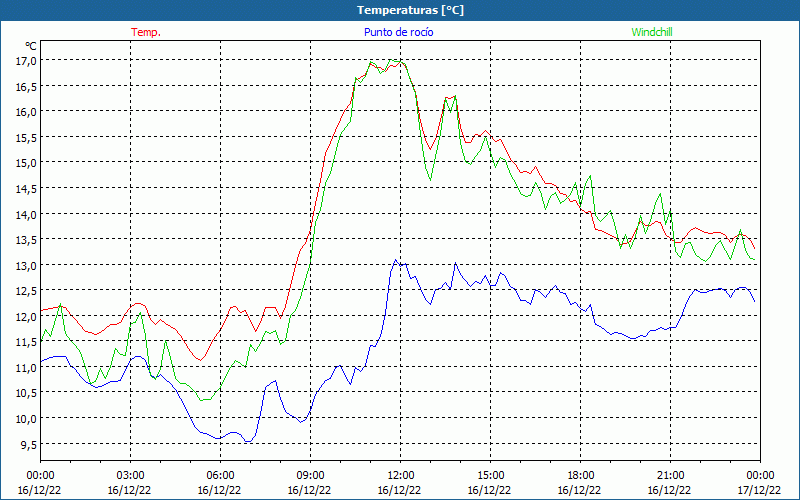Viewport: 800px width, 500px height.
Task: Click the 12,0 y-axis value
Action: tap(27, 316)
